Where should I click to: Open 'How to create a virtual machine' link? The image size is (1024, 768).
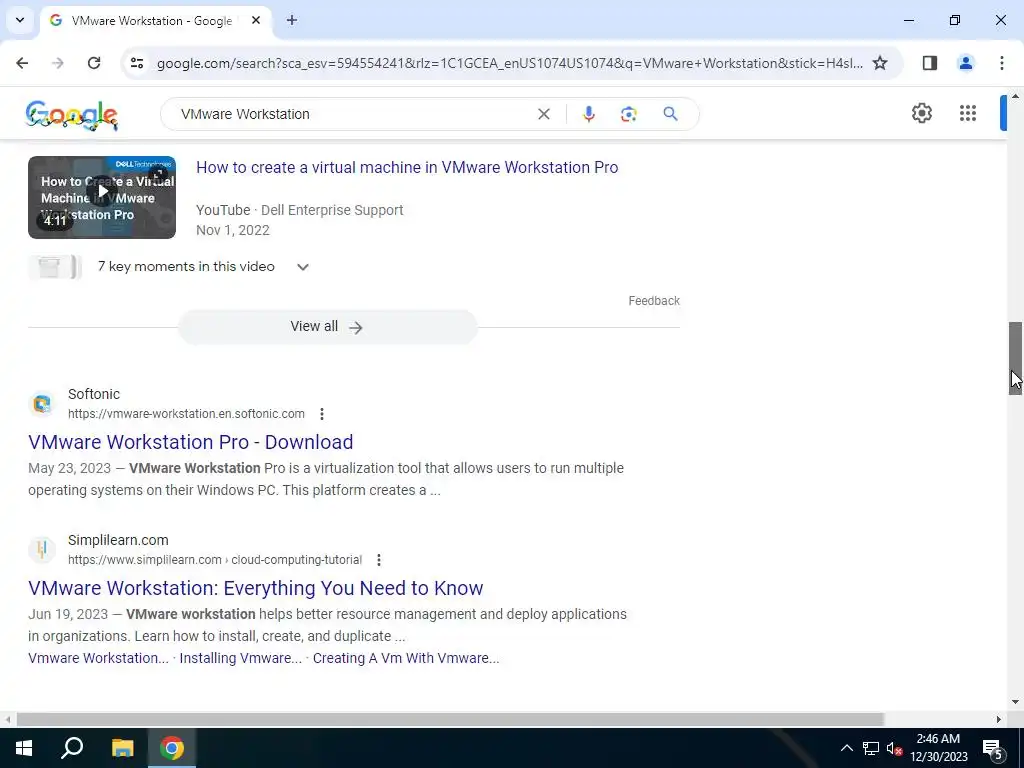point(407,167)
